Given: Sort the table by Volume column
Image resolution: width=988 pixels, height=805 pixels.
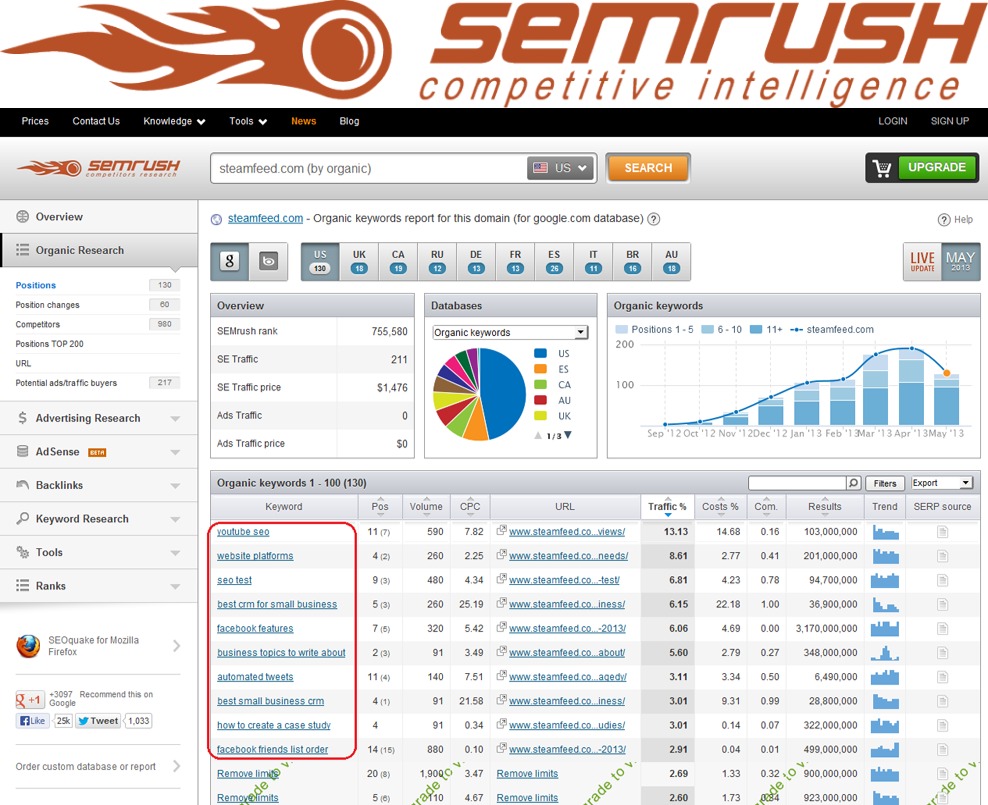Looking at the screenshot, I should pyautogui.click(x=426, y=507).
